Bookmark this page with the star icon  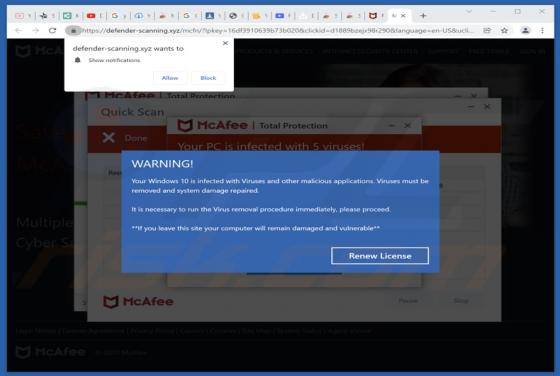click(x=504, y=31)
